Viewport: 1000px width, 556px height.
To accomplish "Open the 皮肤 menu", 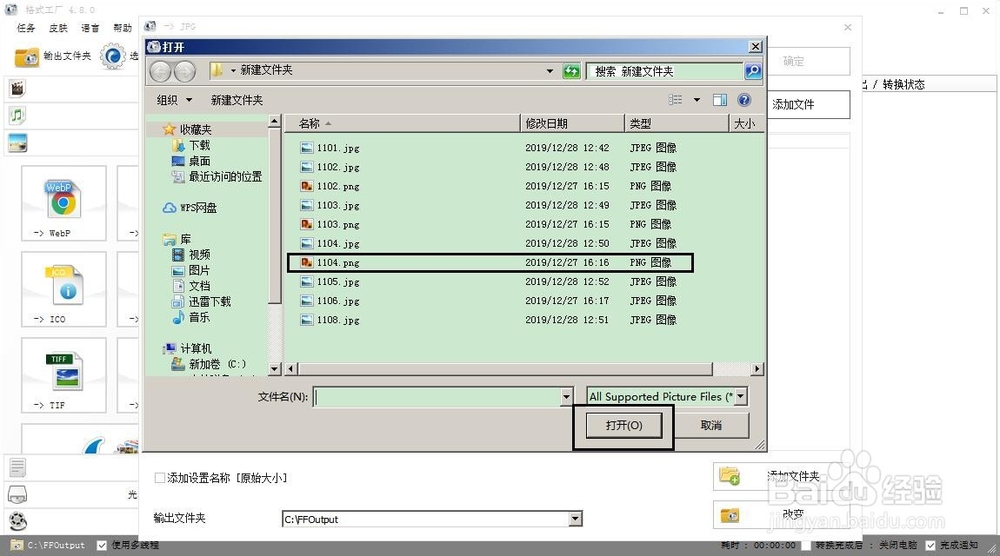I will click(x=58, y=28).
